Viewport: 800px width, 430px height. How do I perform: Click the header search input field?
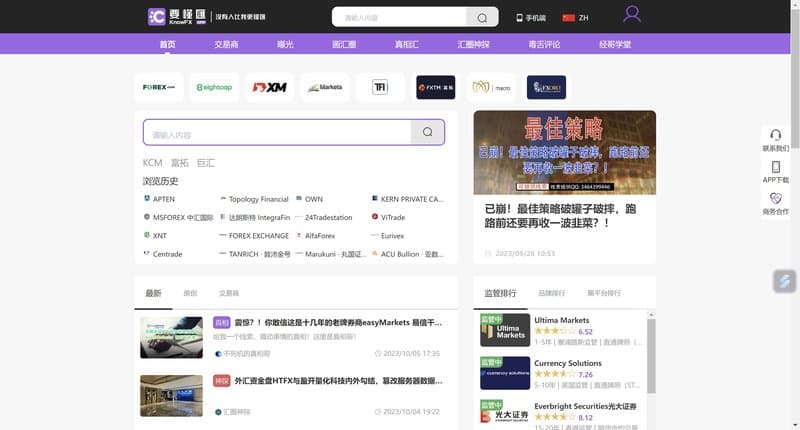point(399,18)
